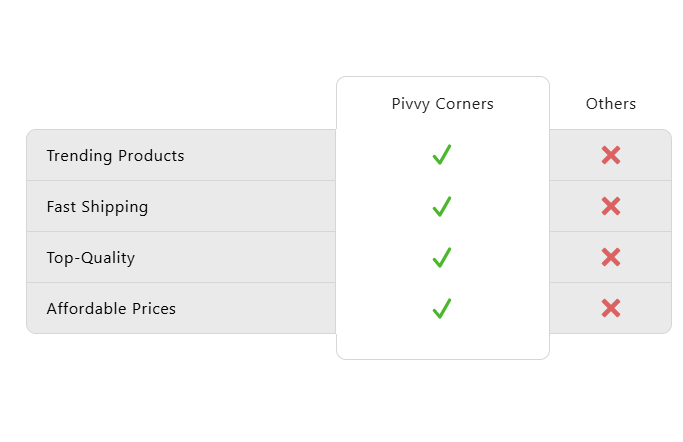Click the red X for Trending Products
Viewport: 683px width, 442px height.
pos(611,155)
